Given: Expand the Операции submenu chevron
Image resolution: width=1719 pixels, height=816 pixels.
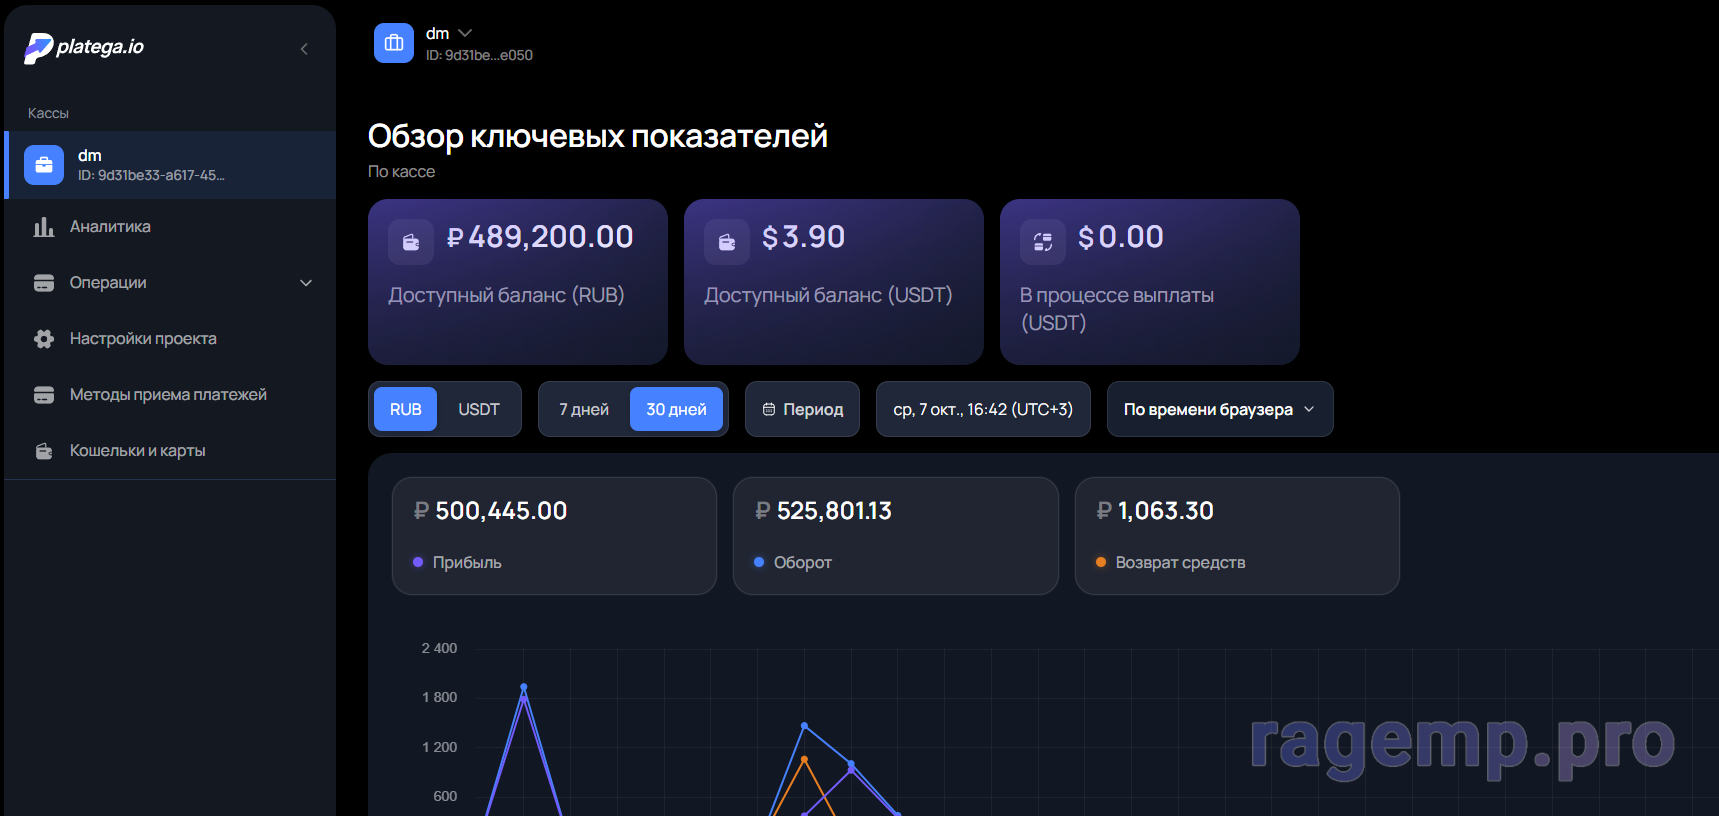Looking at the screenshot, I should (x=306, y=283).
